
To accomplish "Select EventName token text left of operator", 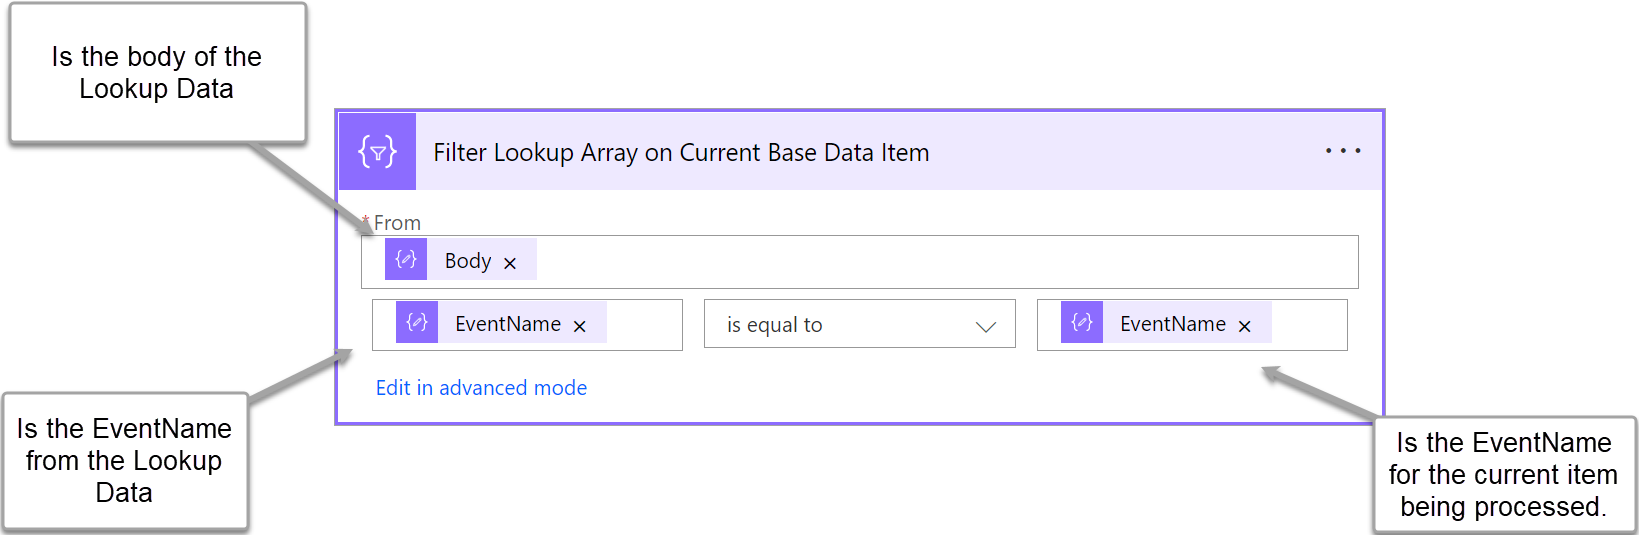I will (x=507, y=324).
